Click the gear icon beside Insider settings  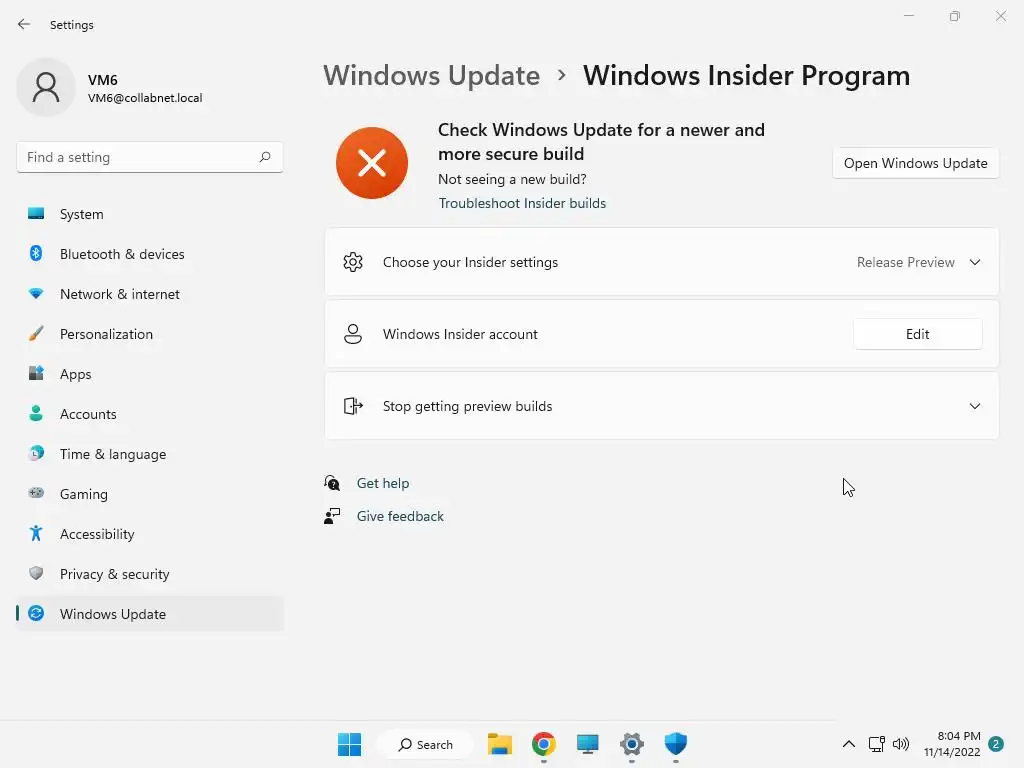(x=353, y=262)
